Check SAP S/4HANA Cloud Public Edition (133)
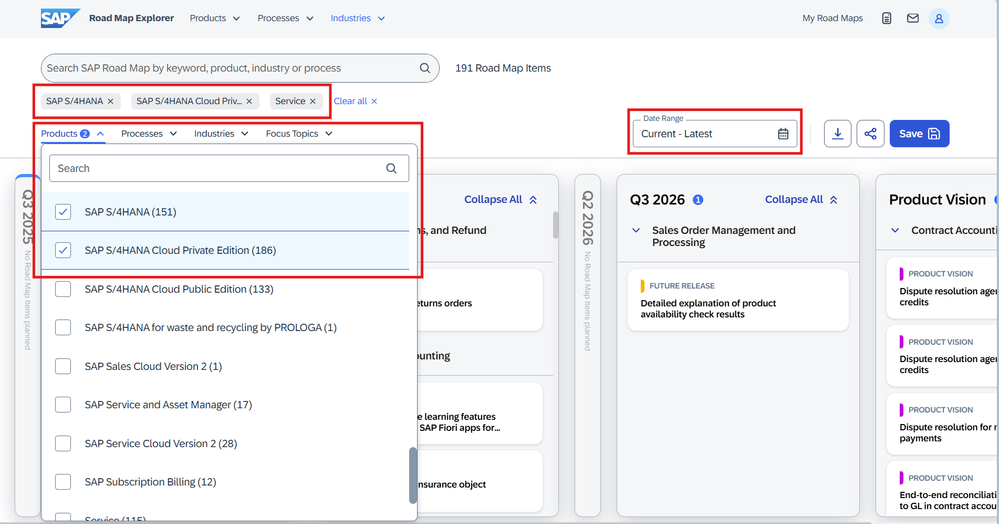Screen dimensions: 999x524 63,289
